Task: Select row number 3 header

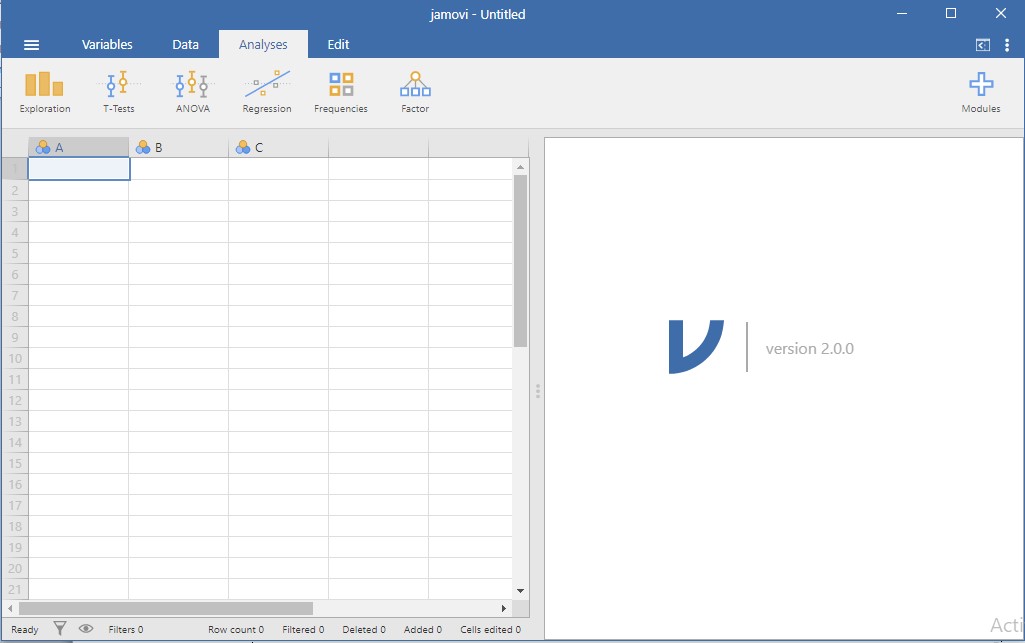Action: tap(15, 211)
